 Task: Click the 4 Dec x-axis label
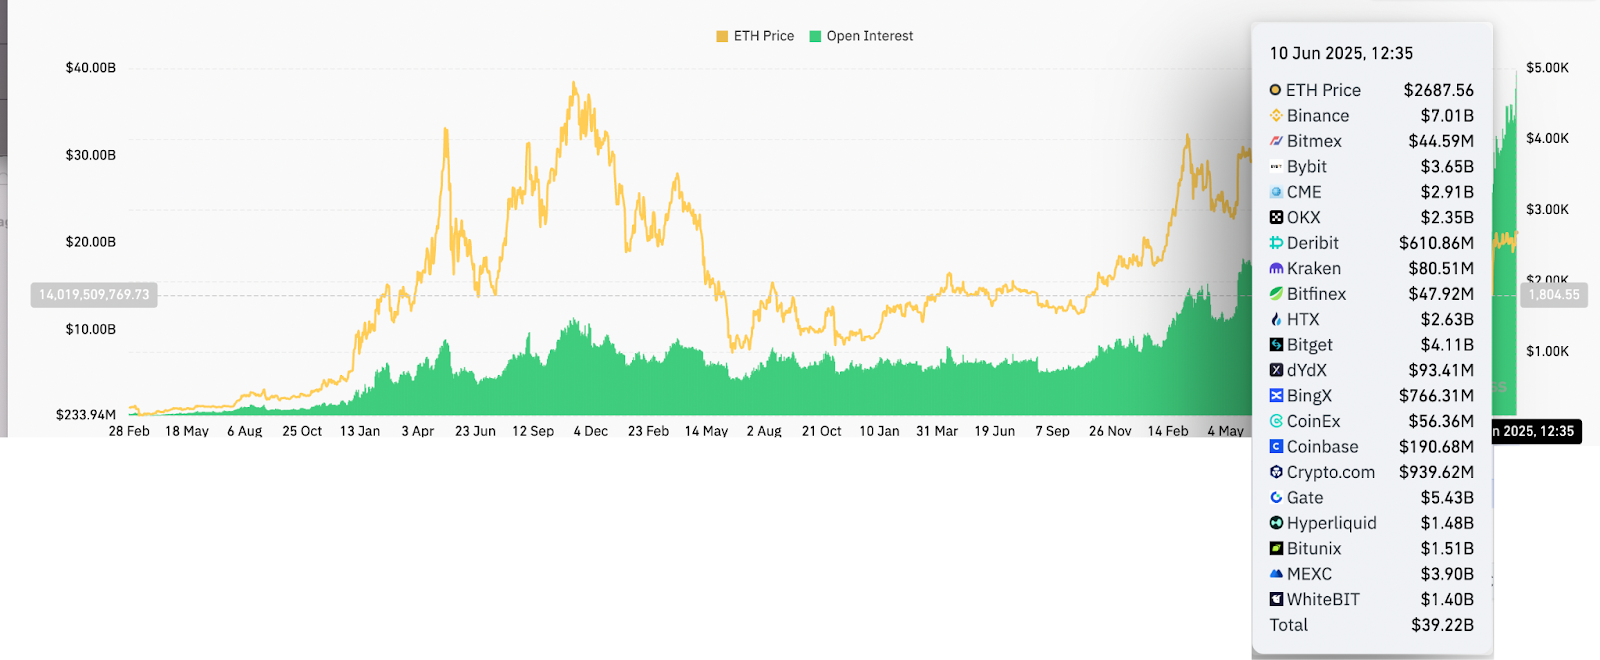click(591, 431)
